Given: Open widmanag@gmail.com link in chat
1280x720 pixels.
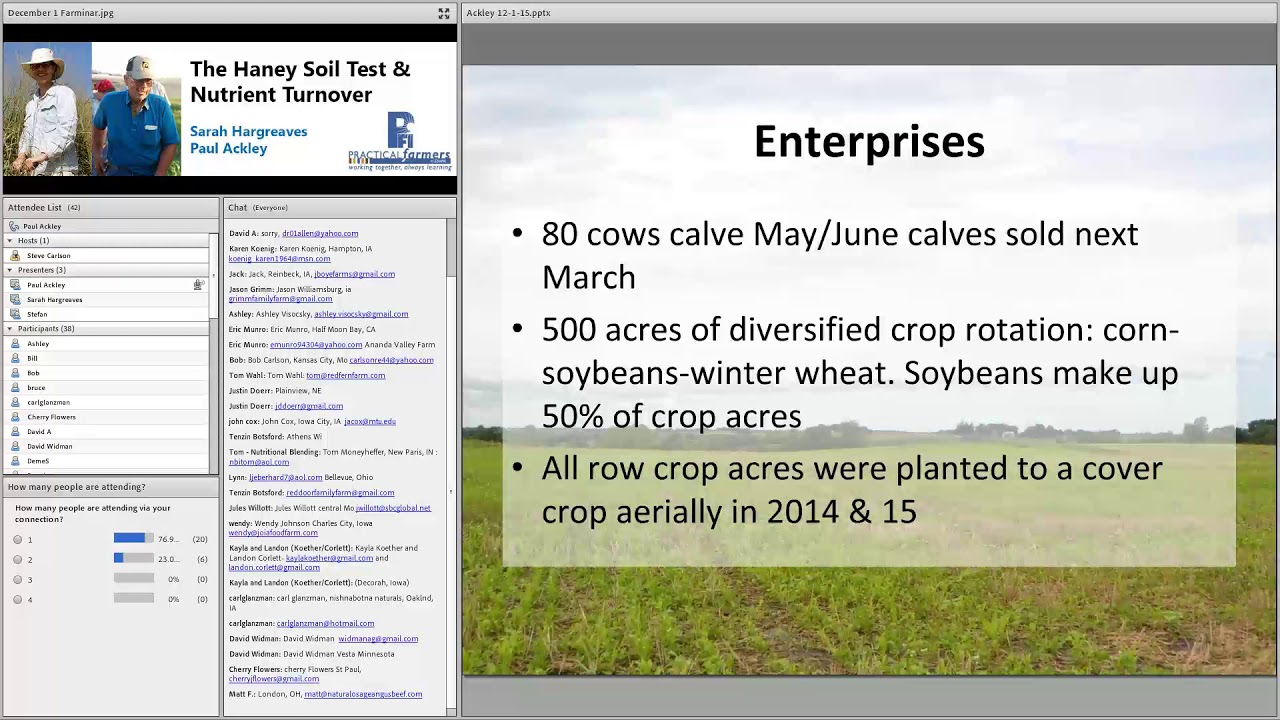Looking at the screenshot, I should tap(378, 638).
